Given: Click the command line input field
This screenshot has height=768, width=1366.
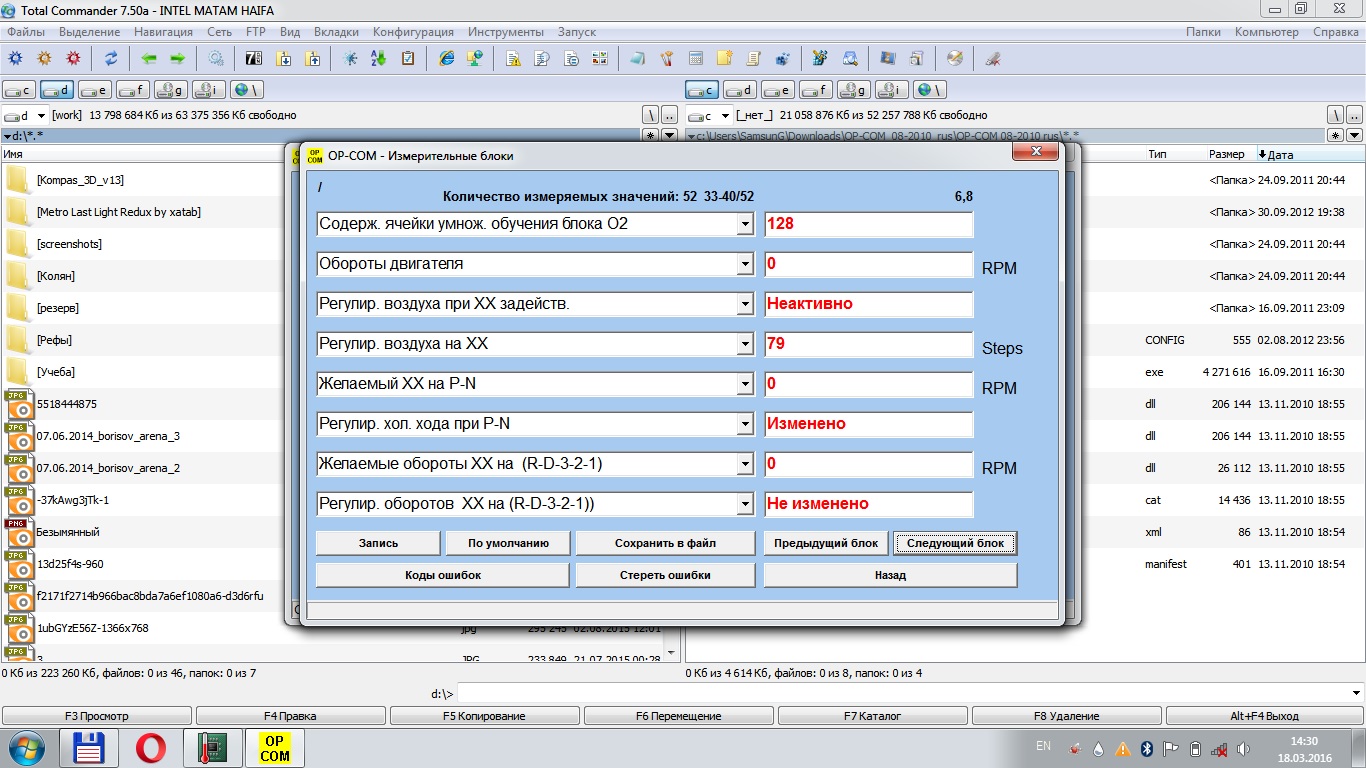Looking at the screenshot, I should (910, 693).
